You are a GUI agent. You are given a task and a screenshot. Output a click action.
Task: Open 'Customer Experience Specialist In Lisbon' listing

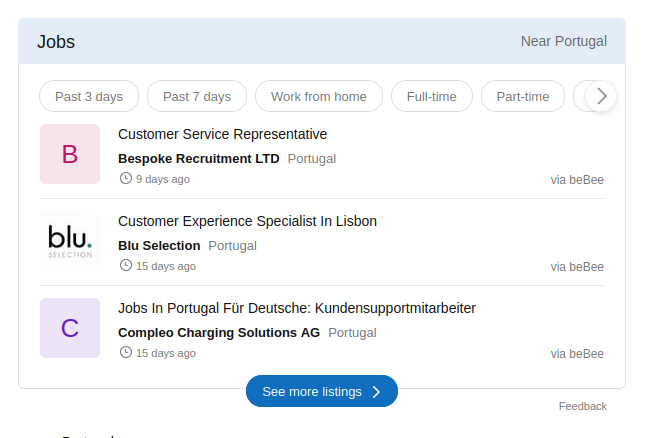247,221
